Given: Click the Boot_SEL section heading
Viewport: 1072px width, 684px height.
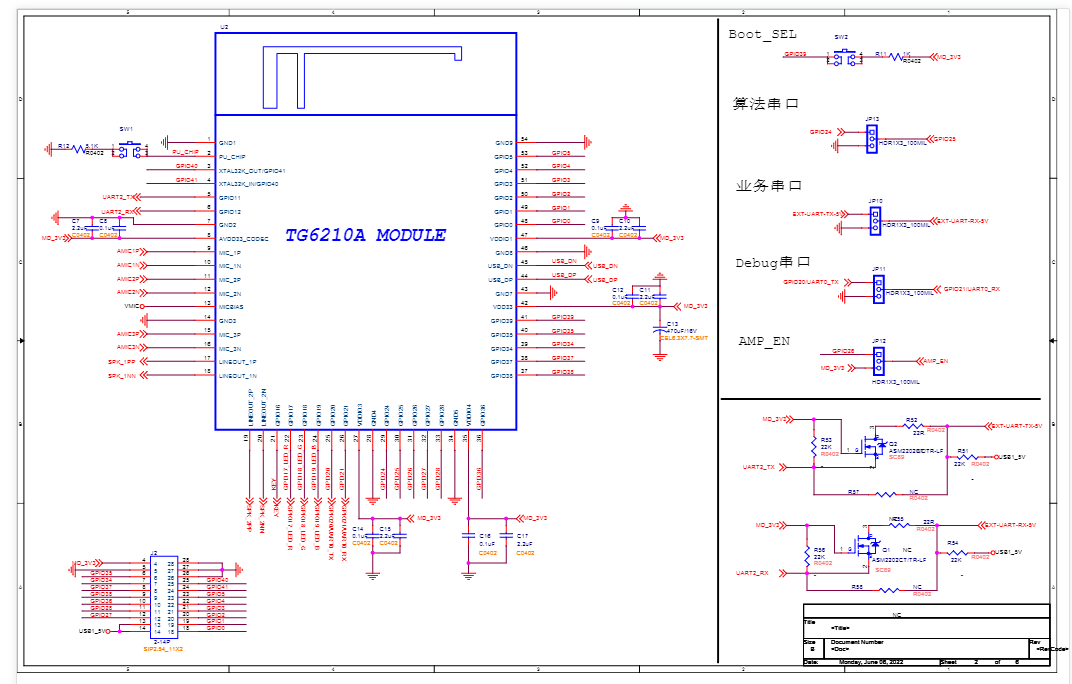Looking at the screenshot, I should click(x=762, y=34).
